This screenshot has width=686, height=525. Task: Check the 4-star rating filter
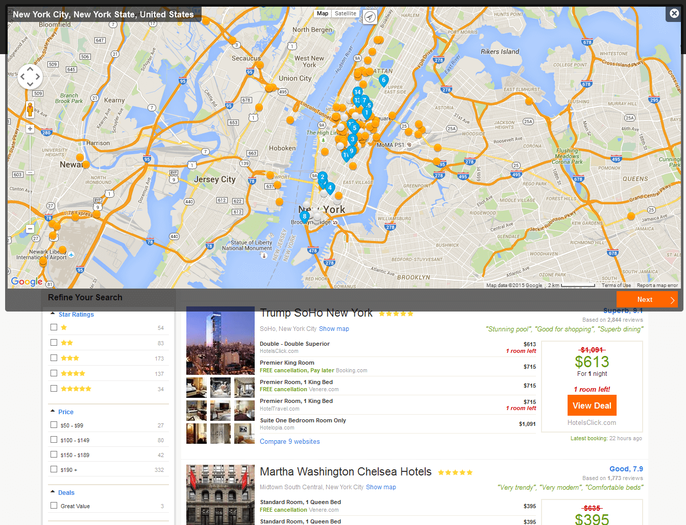tap(53, 373)
